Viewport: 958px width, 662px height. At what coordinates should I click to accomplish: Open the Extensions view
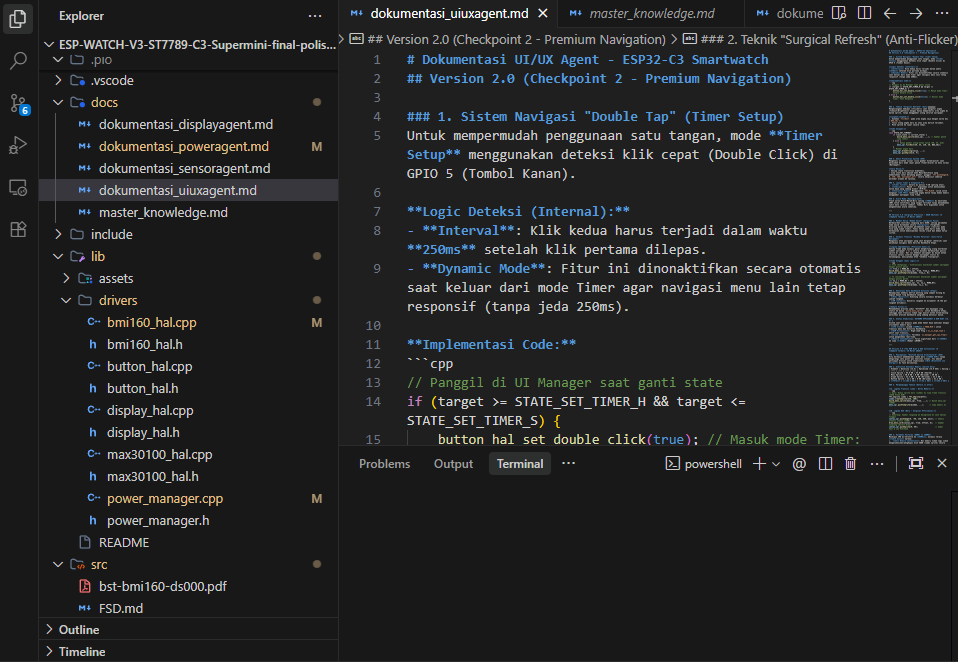pos(18,229)
